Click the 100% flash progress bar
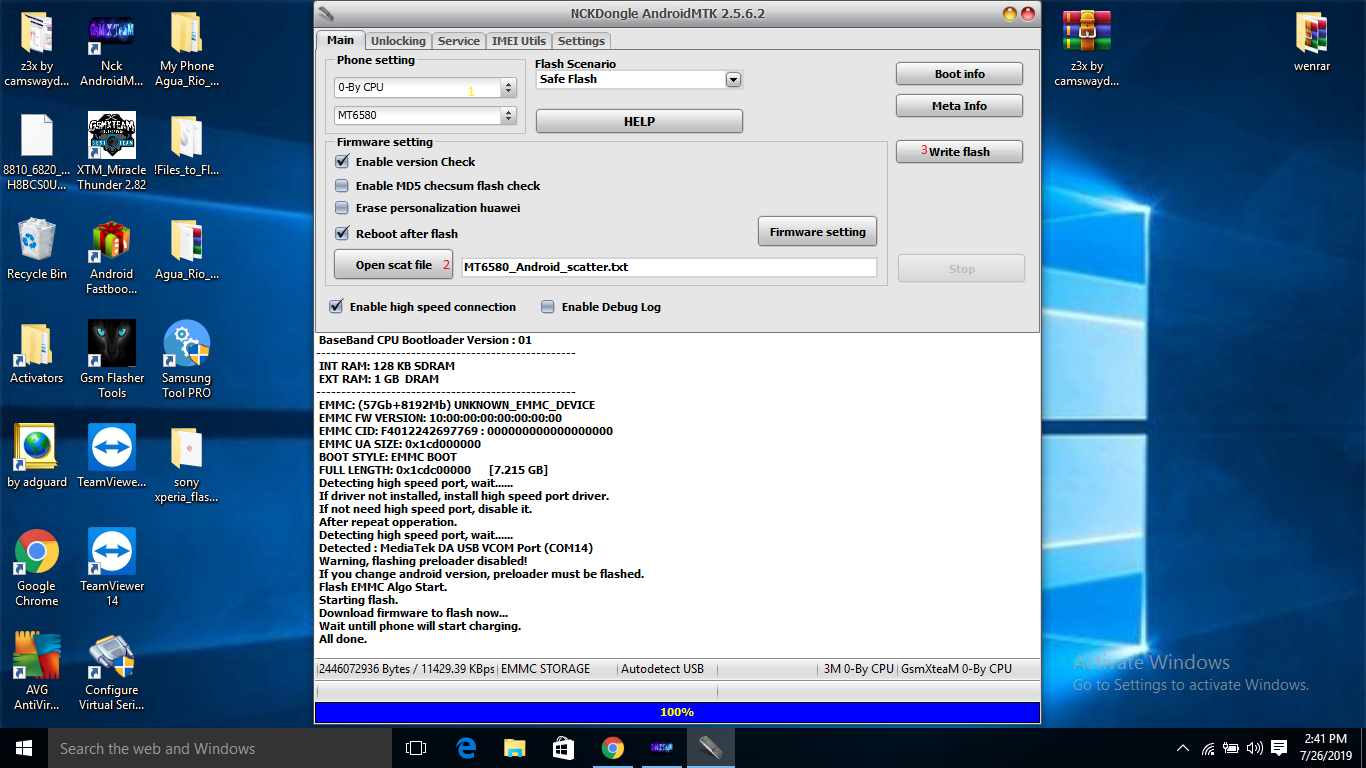The image size is (1366, 768). (x=677, y=712)
